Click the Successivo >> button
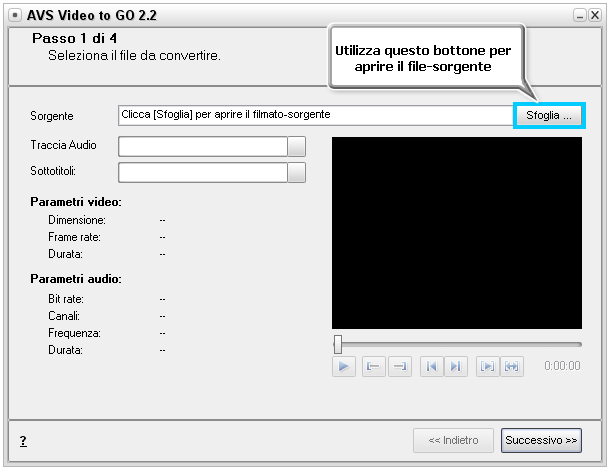 pyautogui.click(x=541, y=440)
